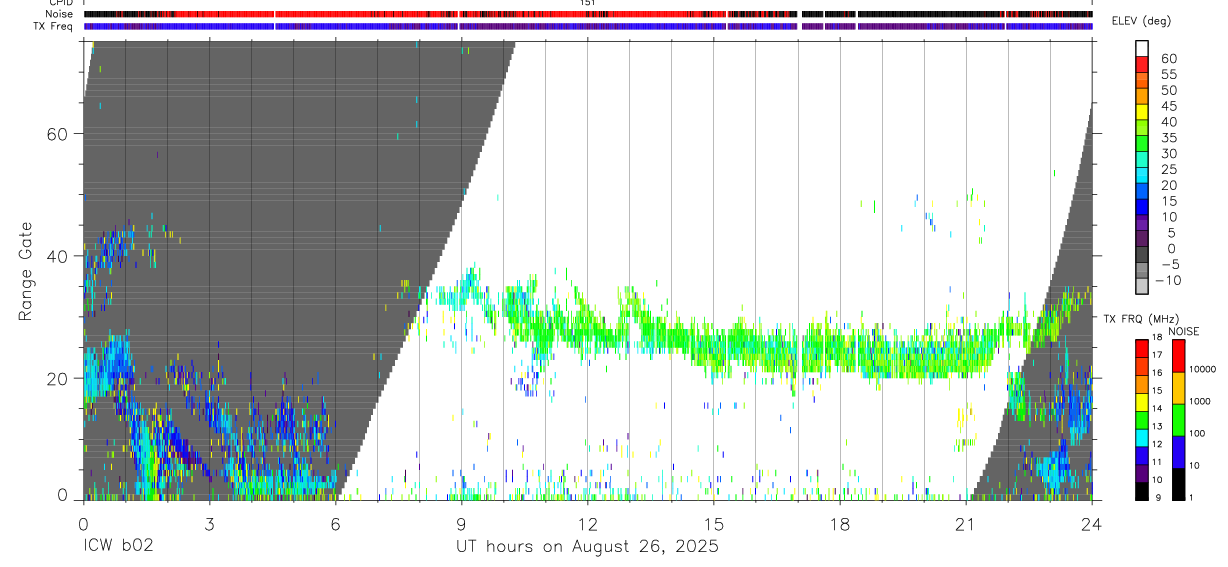Screen dimensions: 1228x567
Task: Click 'UT hours on August 26, 2025' axis title
Action: pos(587,547)
